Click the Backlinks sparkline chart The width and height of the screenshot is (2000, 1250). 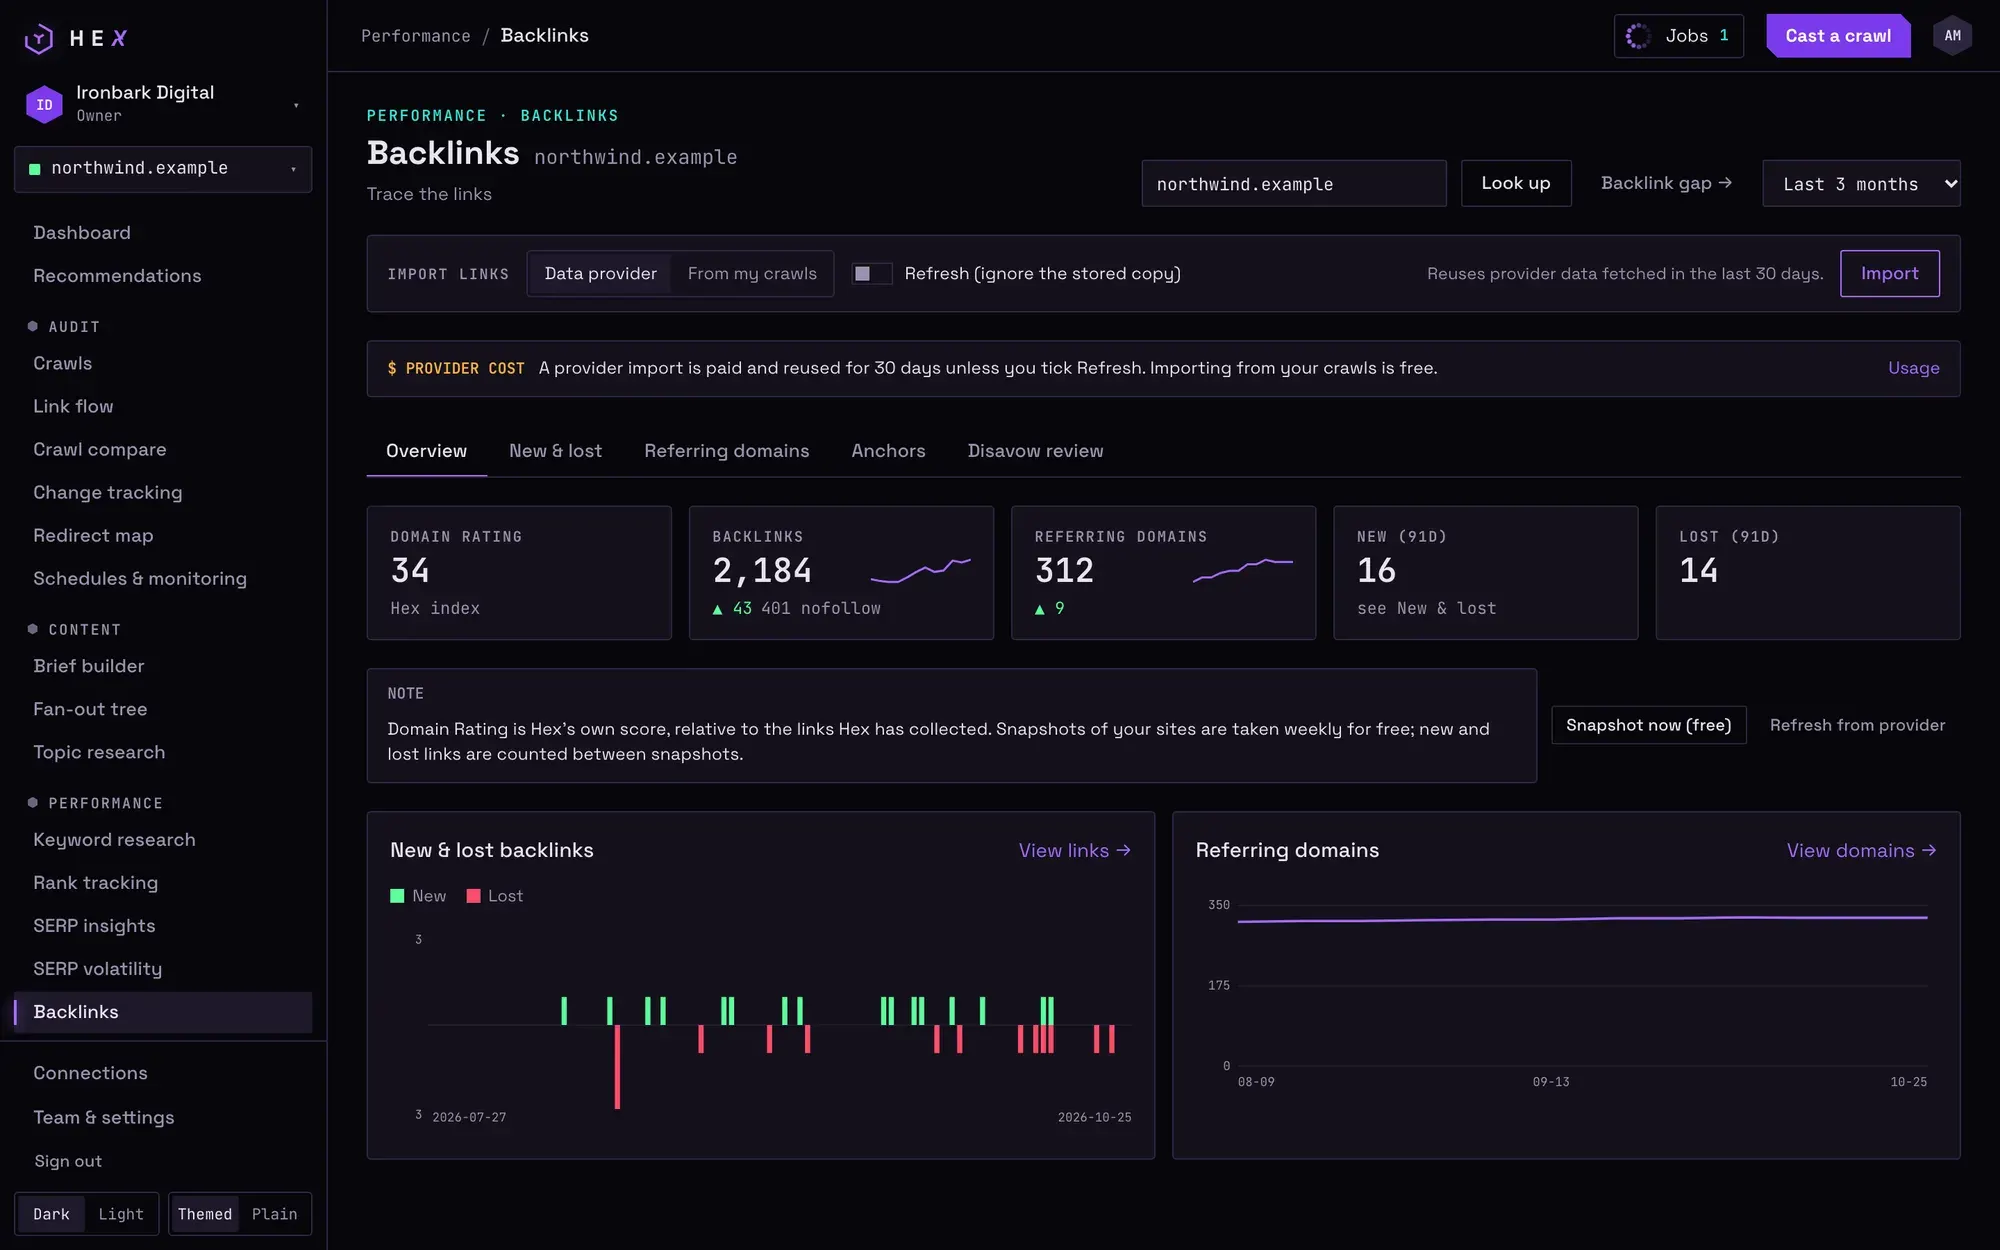point(920,570)
